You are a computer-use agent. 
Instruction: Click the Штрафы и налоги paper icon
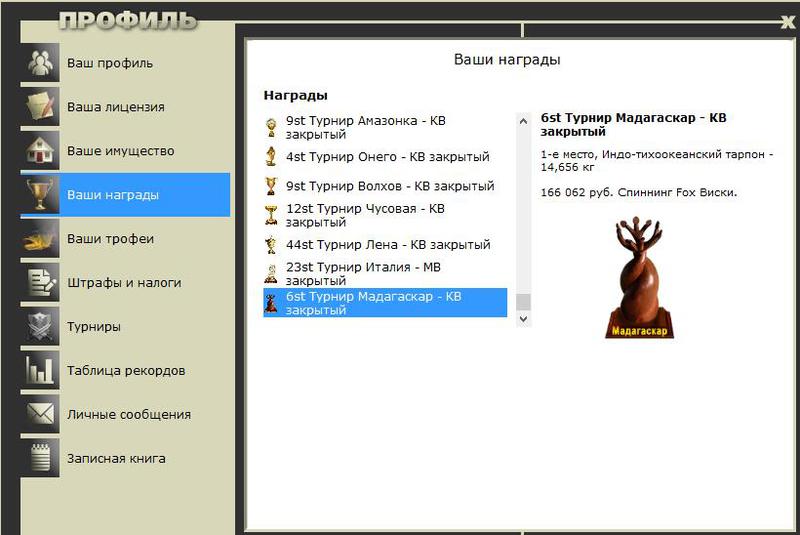[40, 282]
